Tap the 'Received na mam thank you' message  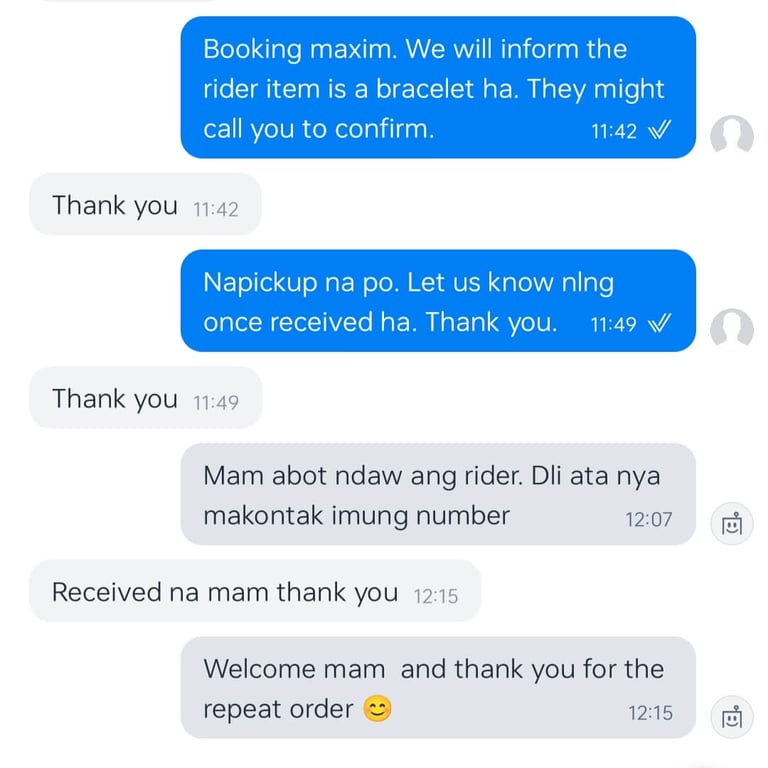tap(255, 591)
